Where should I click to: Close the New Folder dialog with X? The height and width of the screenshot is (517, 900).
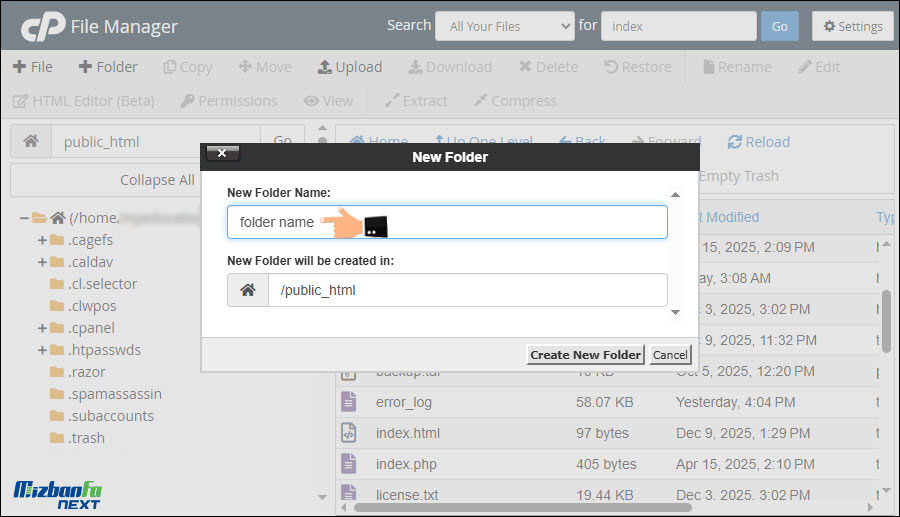click(222, 153)
